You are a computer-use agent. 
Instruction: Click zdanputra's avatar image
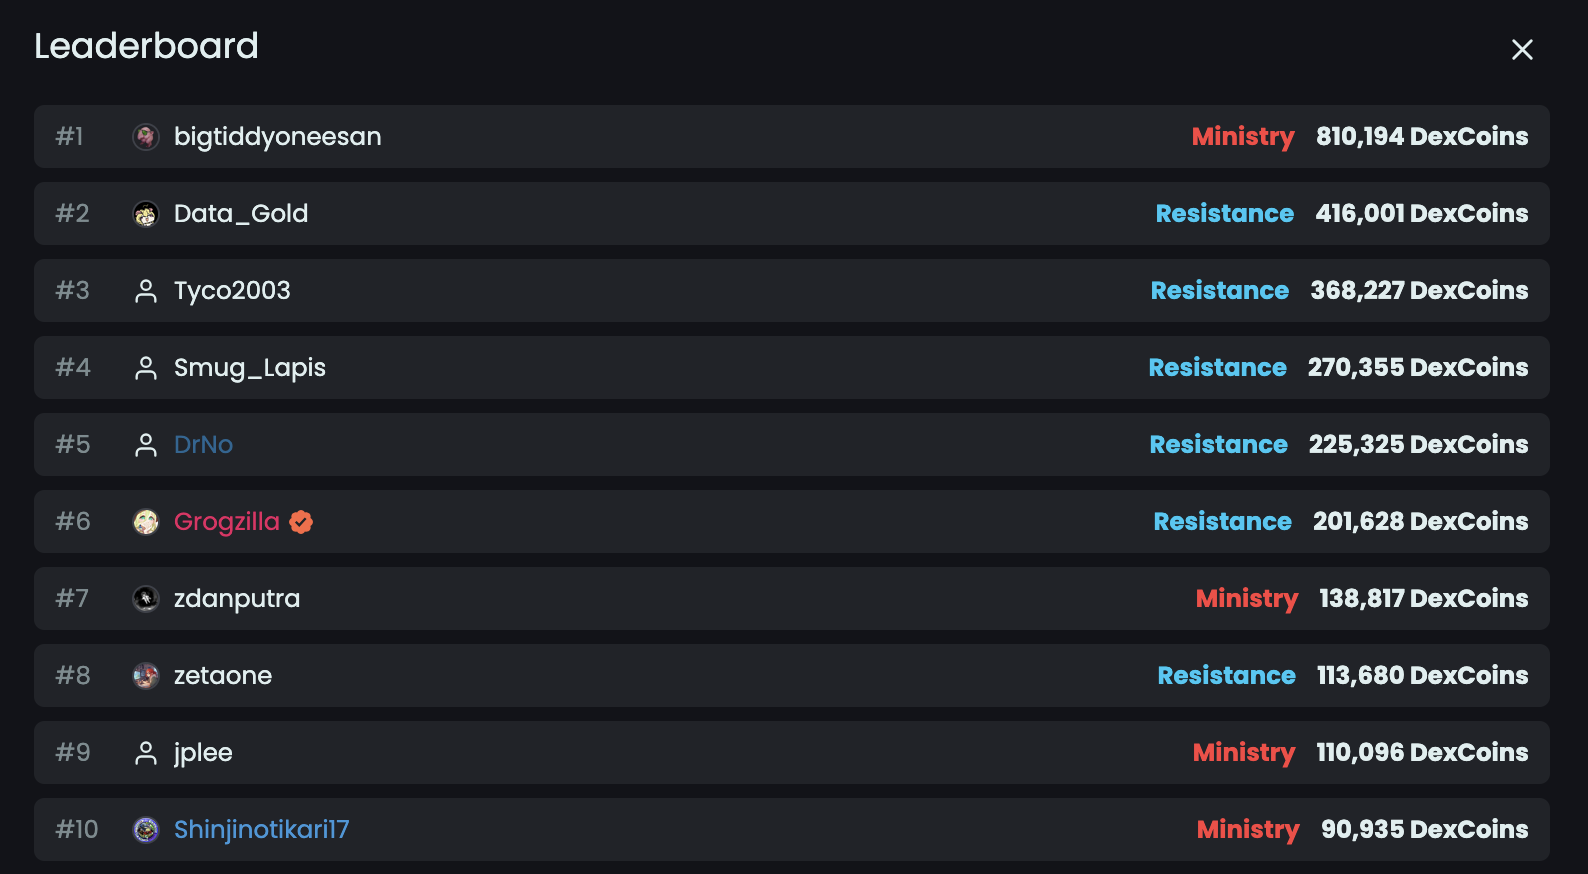[x=146, y=599]
